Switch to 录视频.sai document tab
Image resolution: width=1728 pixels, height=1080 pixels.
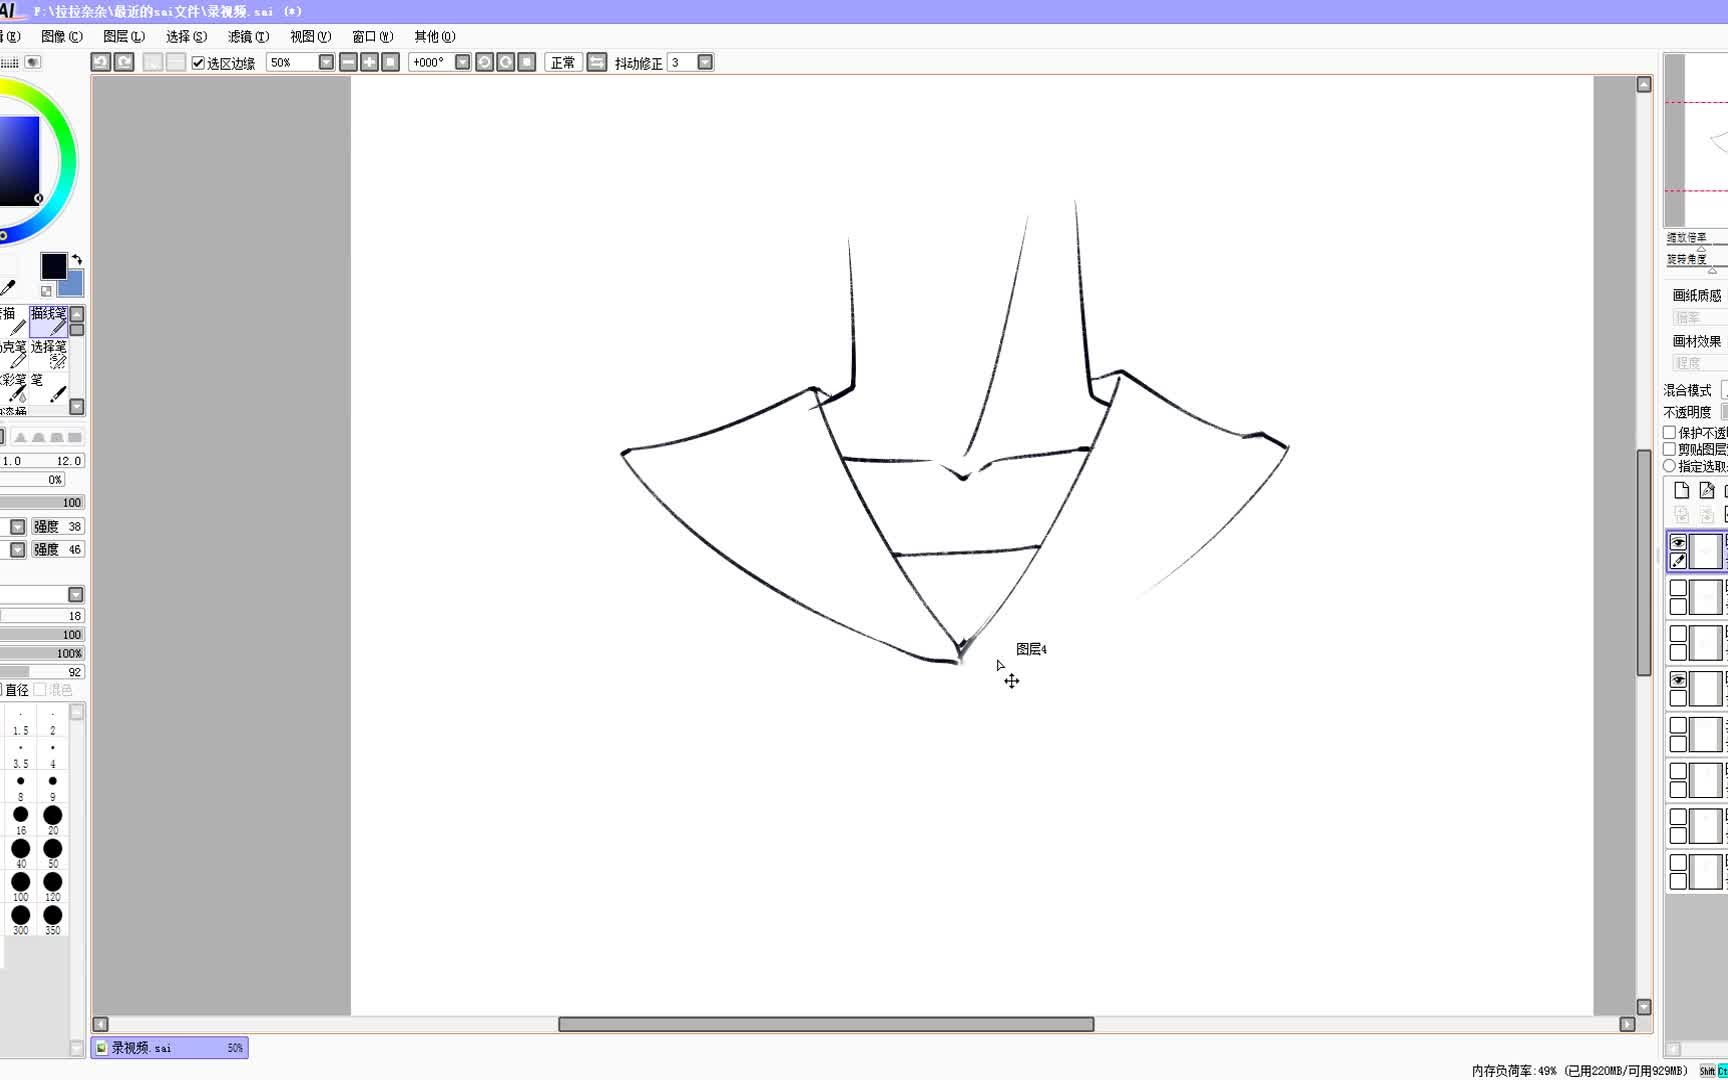pyautogui.click(x=169, y=1048)
